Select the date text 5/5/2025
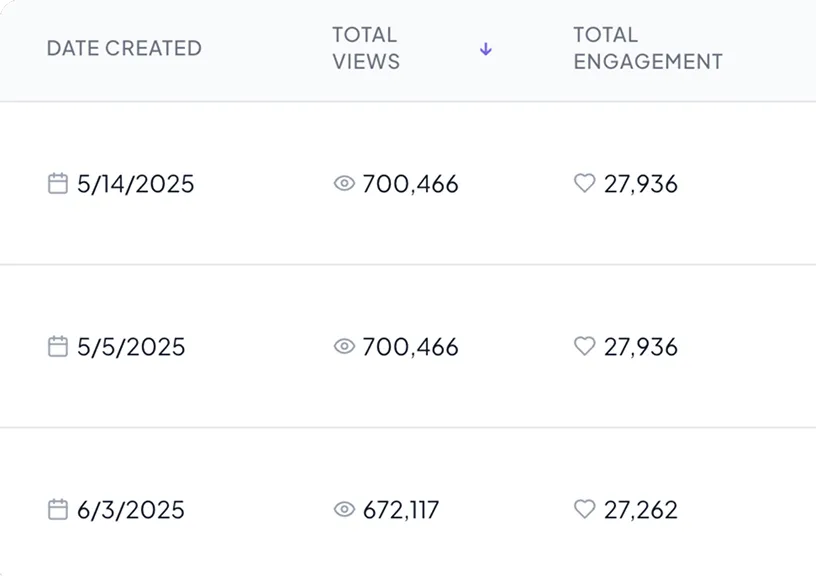The width and height of the screenshot is (816, 576). tap(131, 347)
